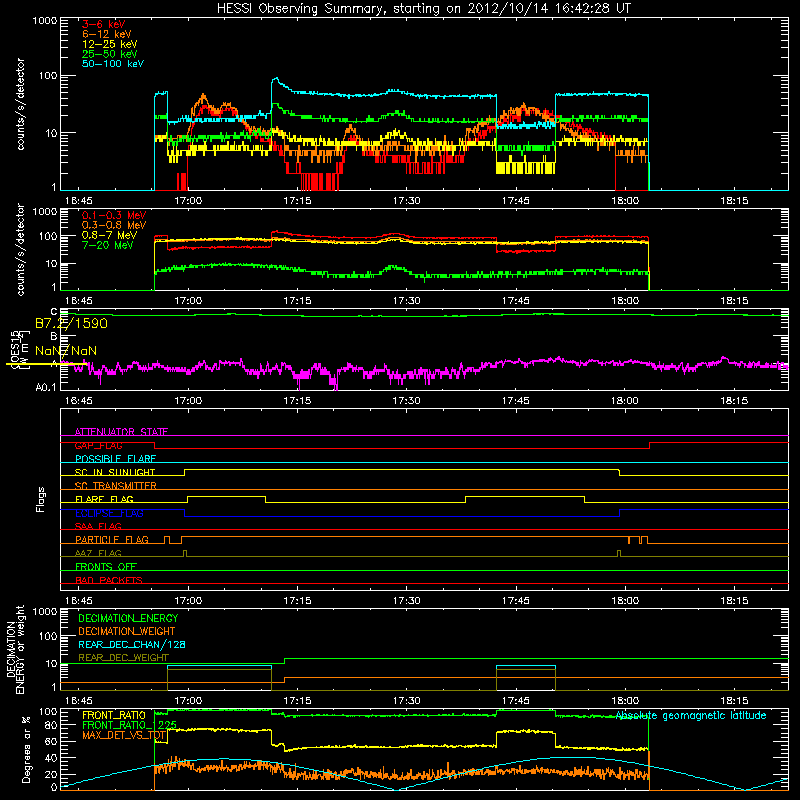Select the REAR_DEC_WEIGHT legend label

tap(123, 658)
